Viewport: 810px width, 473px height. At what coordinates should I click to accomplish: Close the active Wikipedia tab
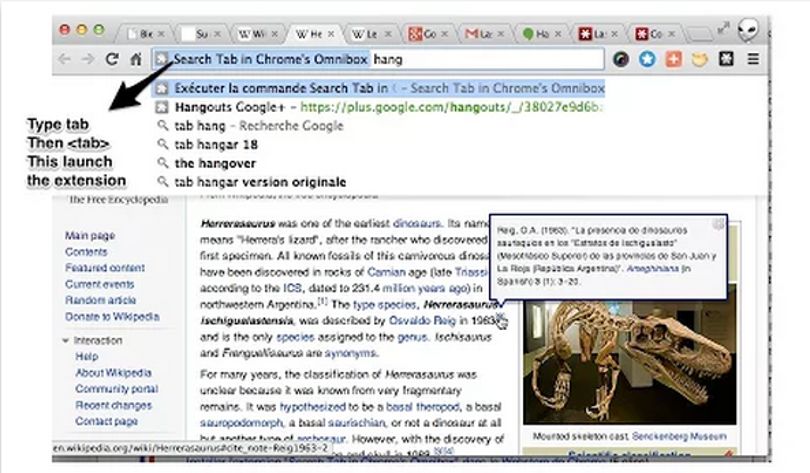click(331, 34)
